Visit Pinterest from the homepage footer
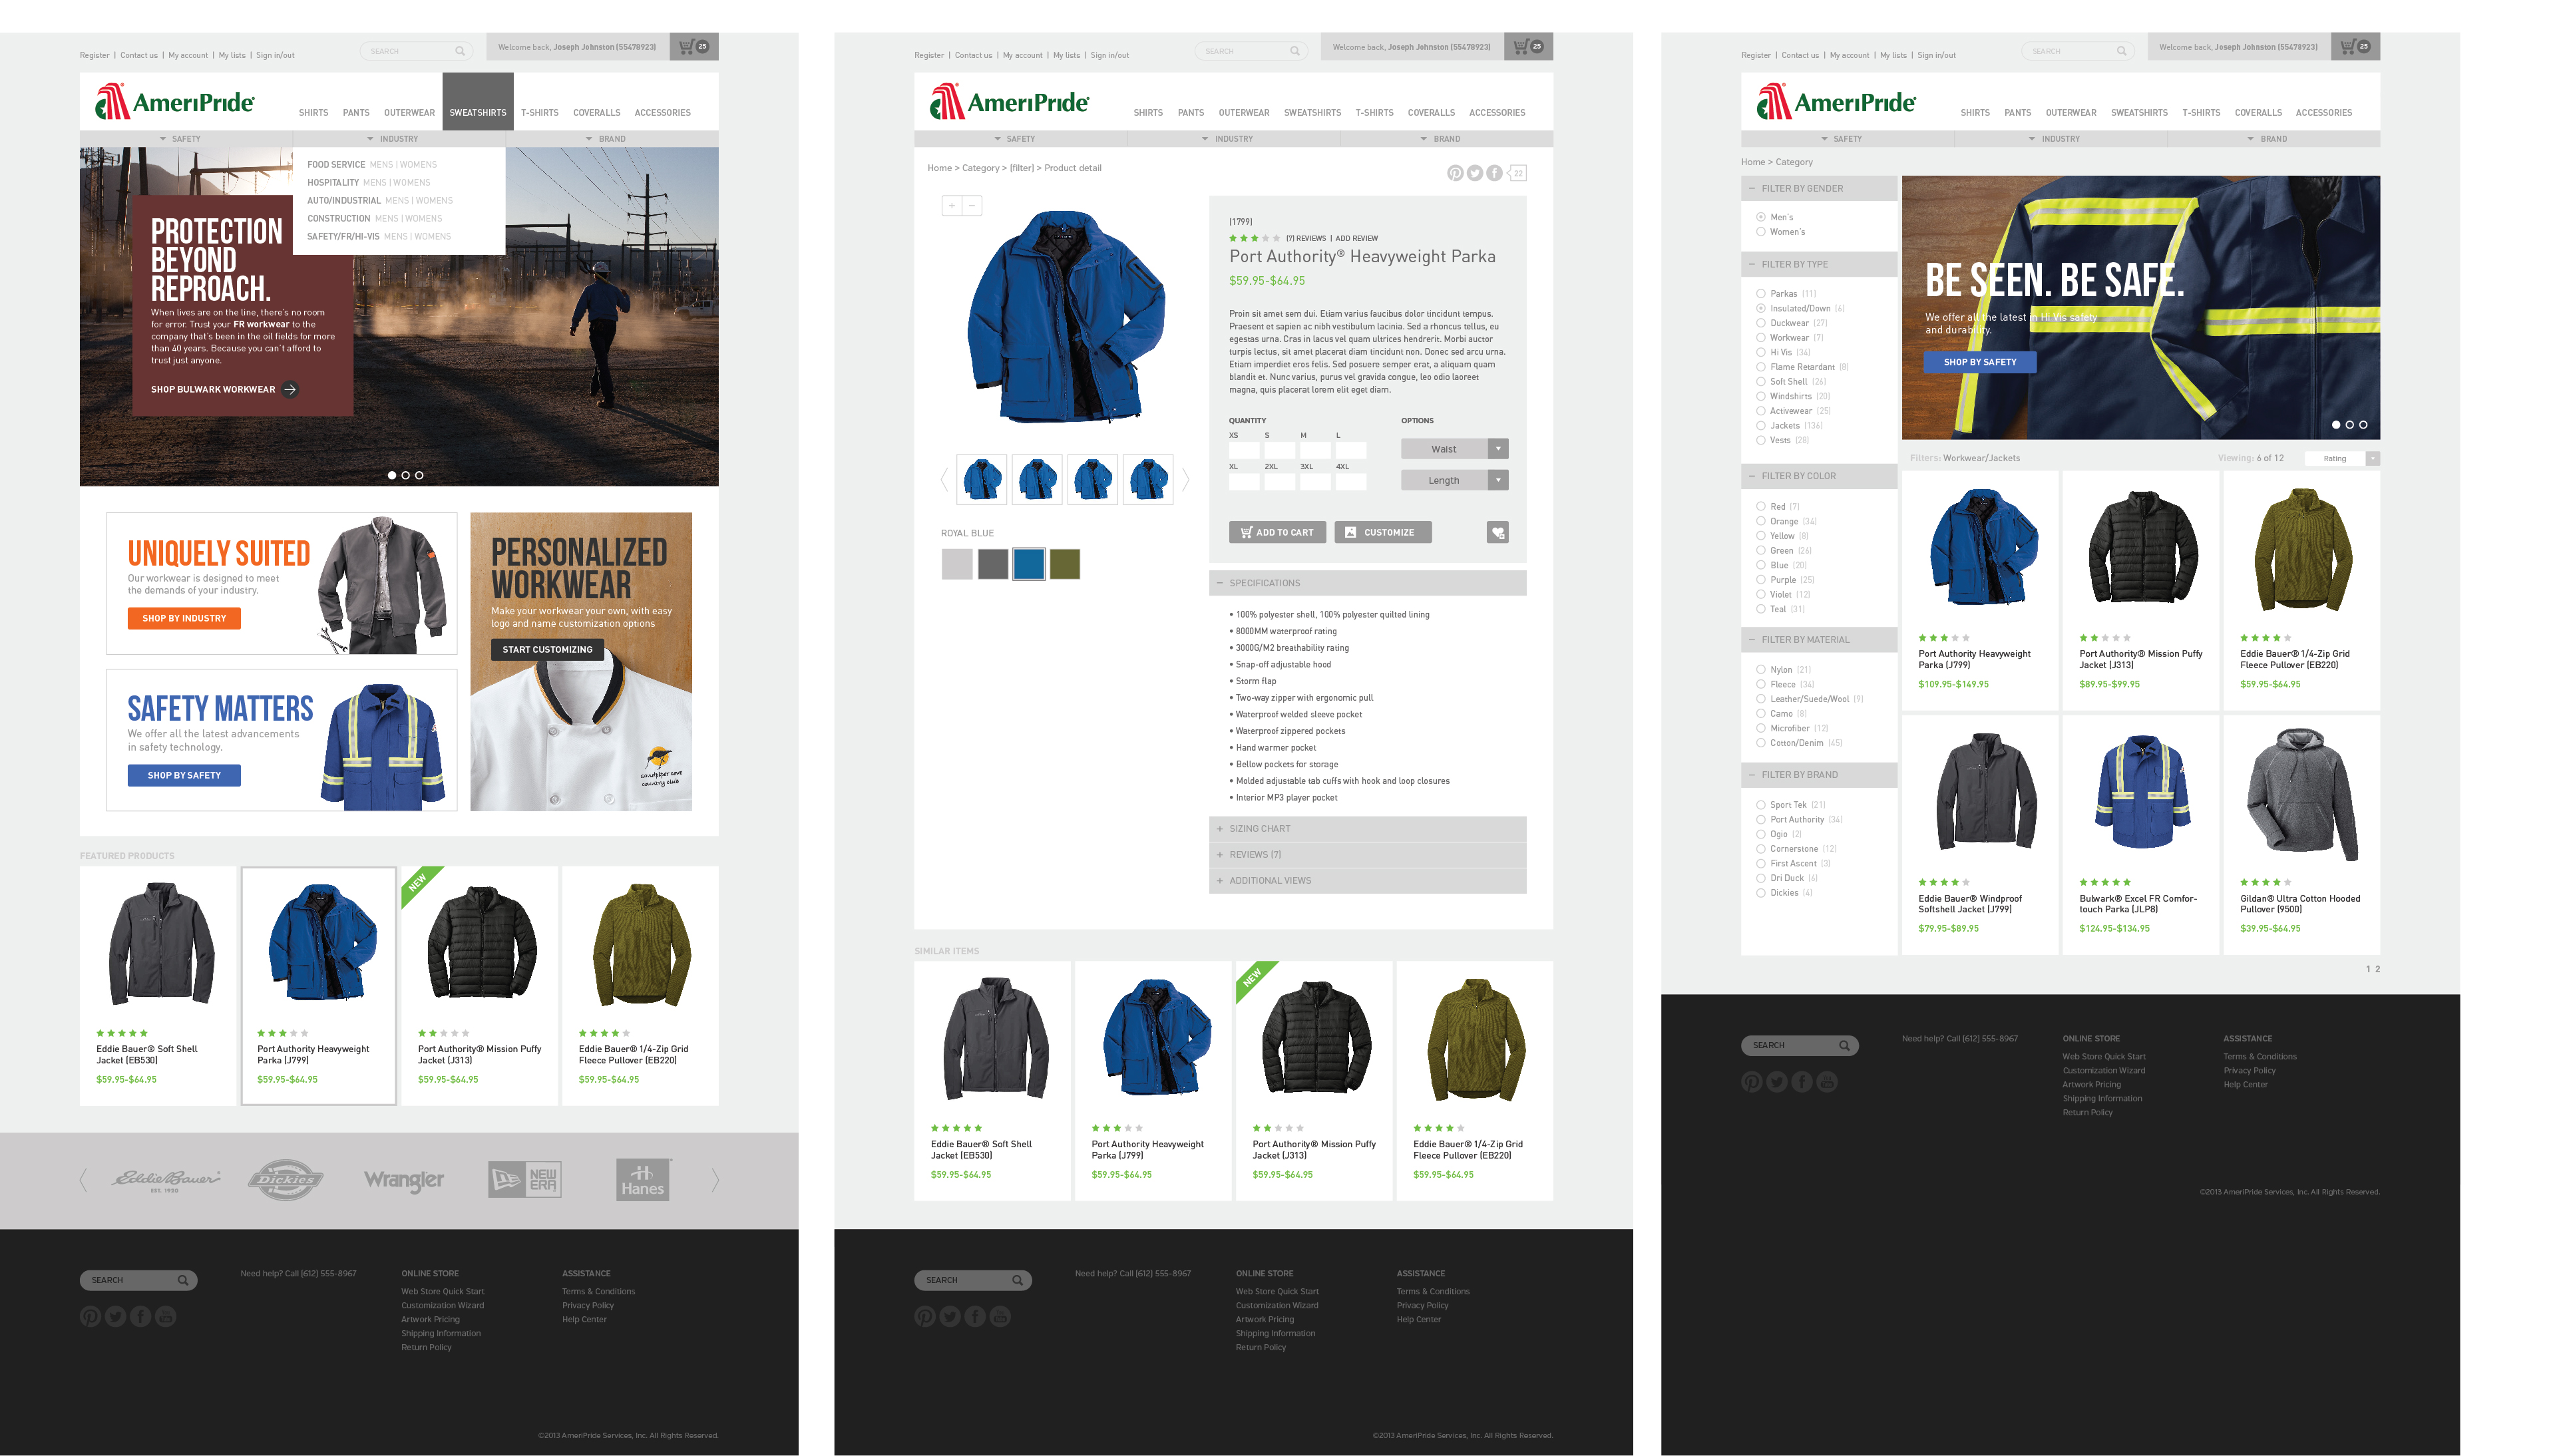Screen dimensions: 2569x1456 coord(91,1316)
